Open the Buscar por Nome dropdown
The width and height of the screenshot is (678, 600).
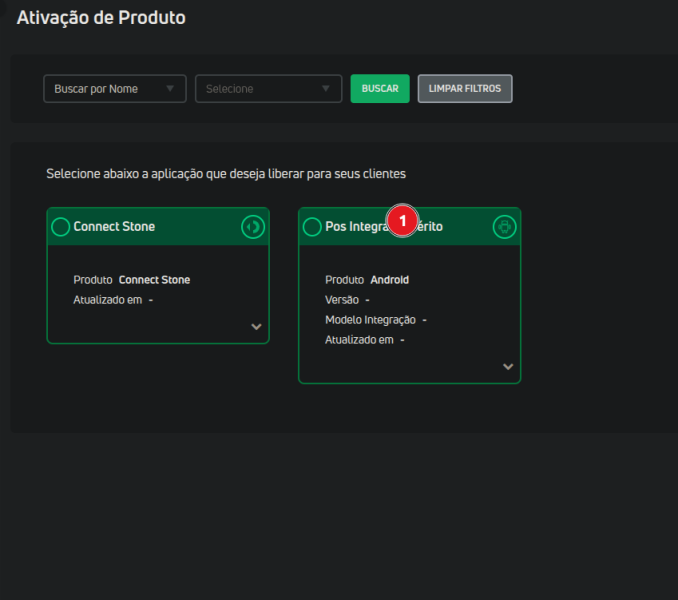pos(115,89)
